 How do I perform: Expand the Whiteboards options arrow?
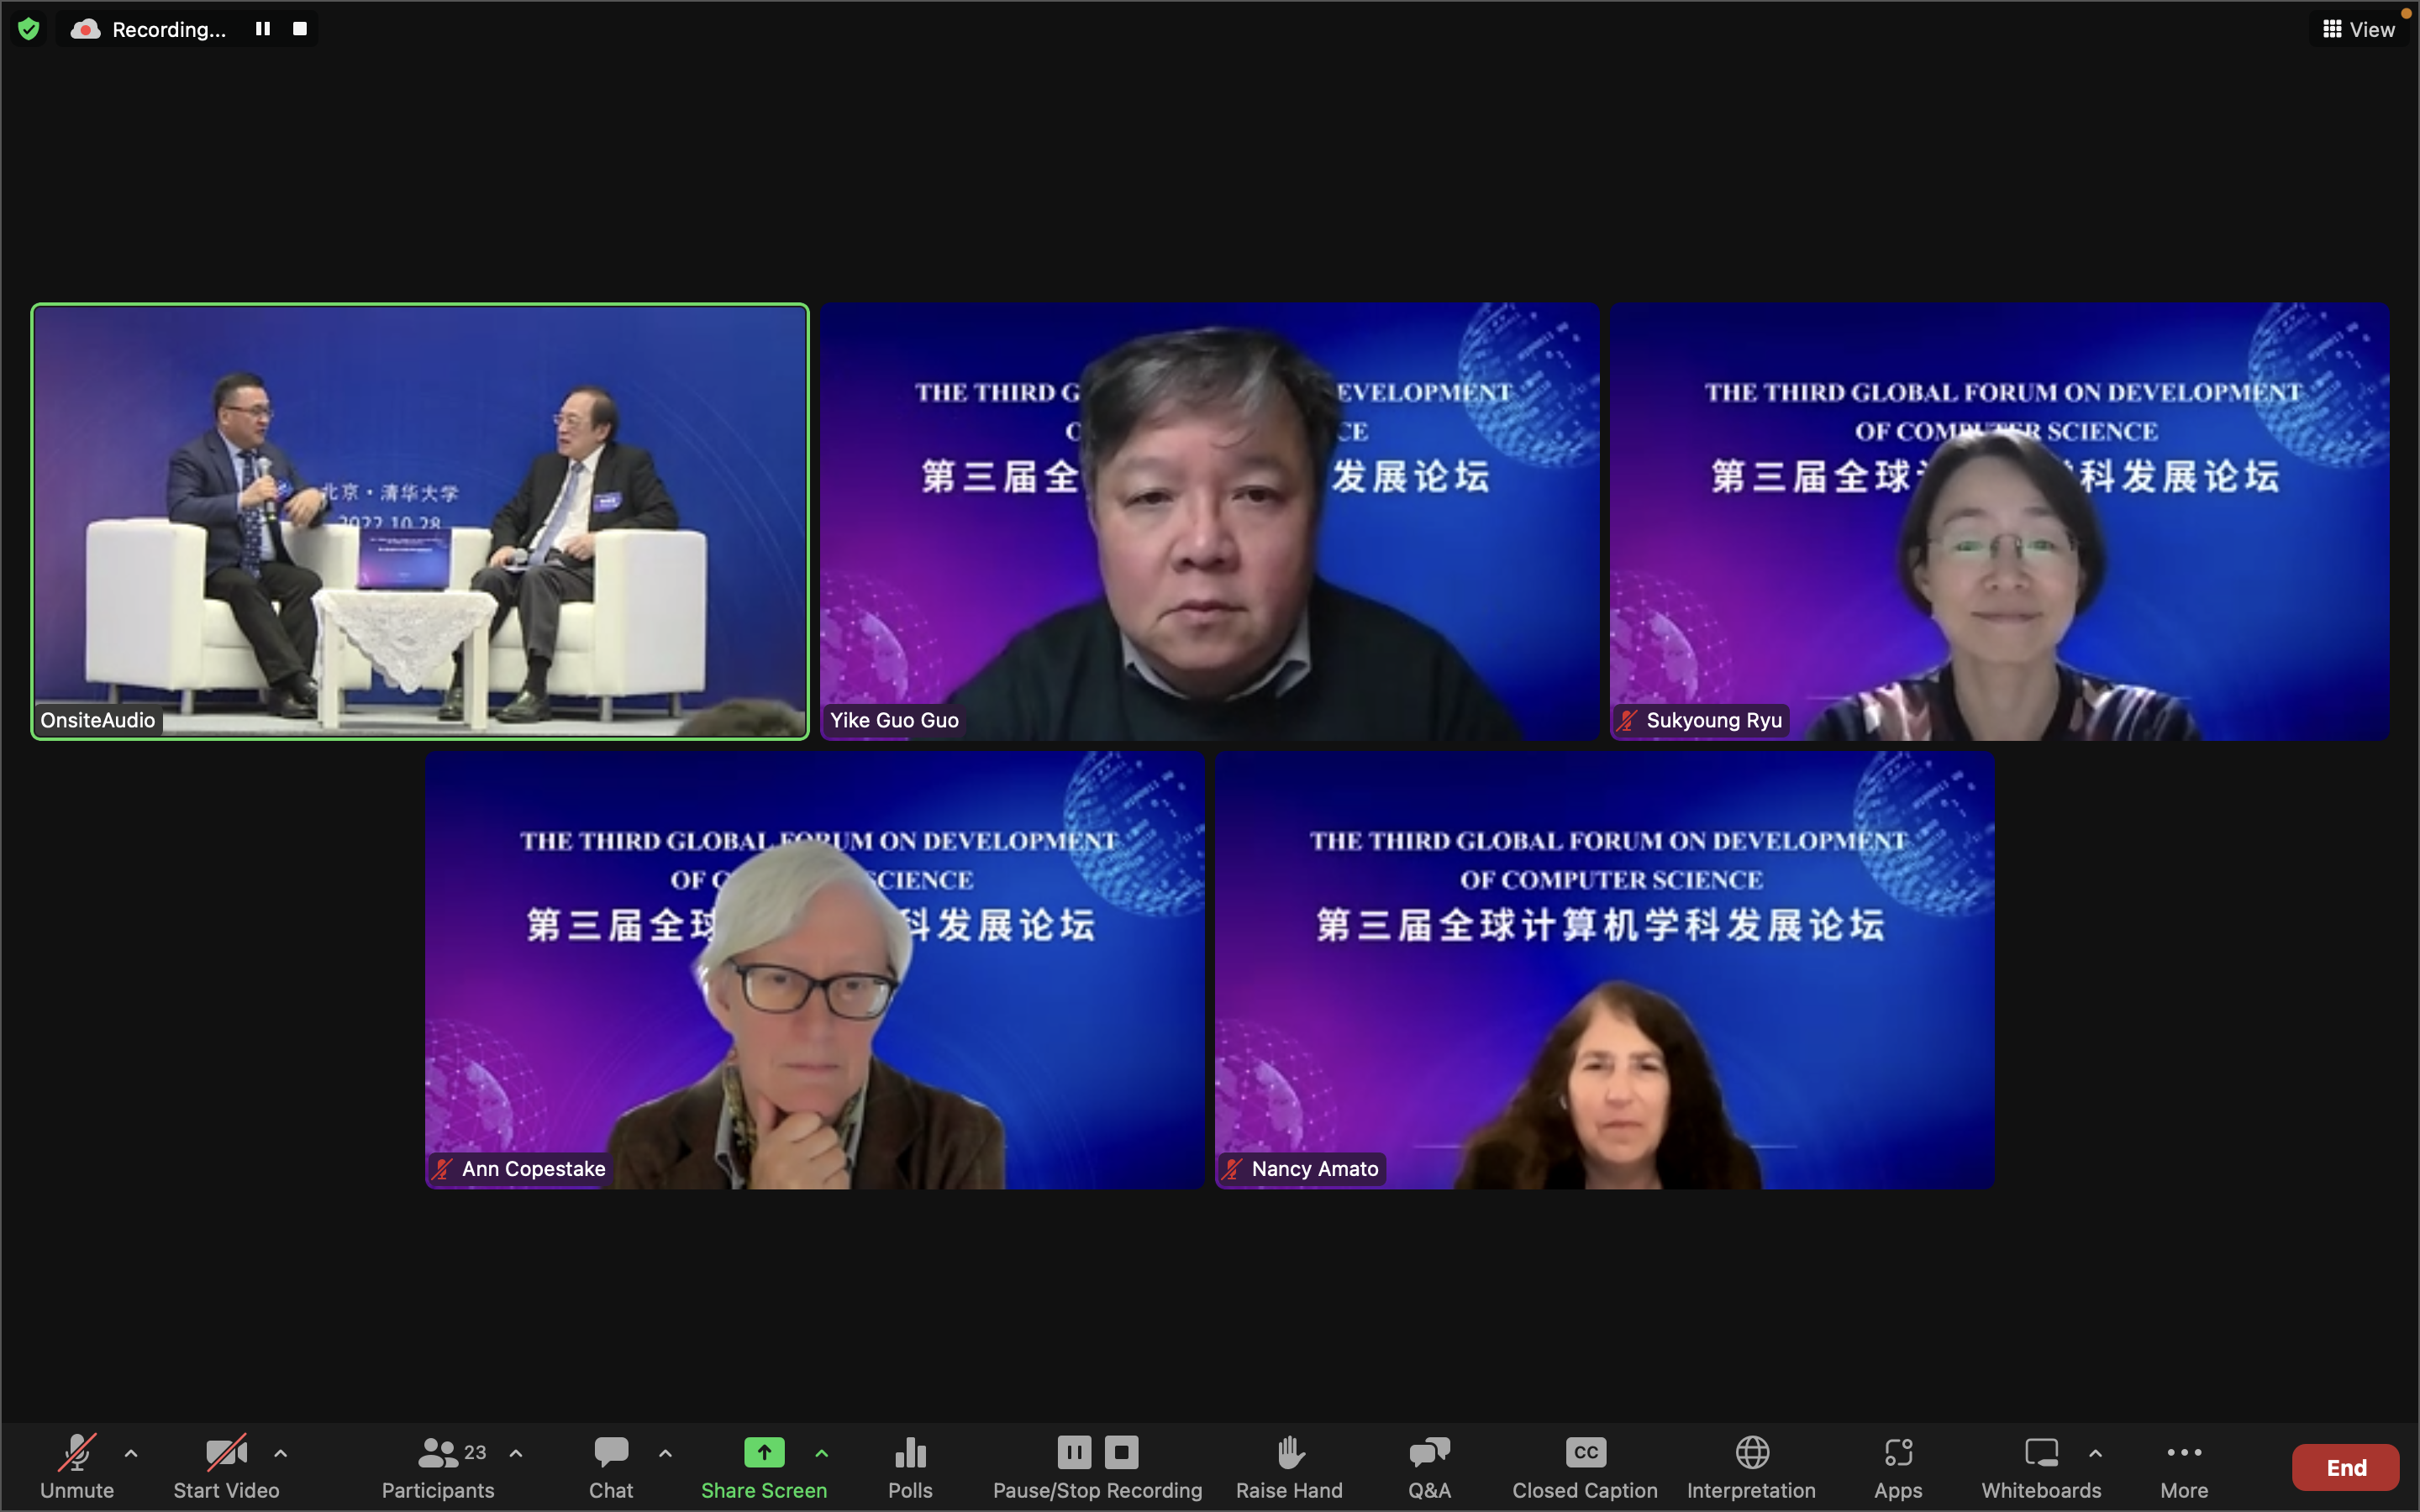(2095, 1453)
